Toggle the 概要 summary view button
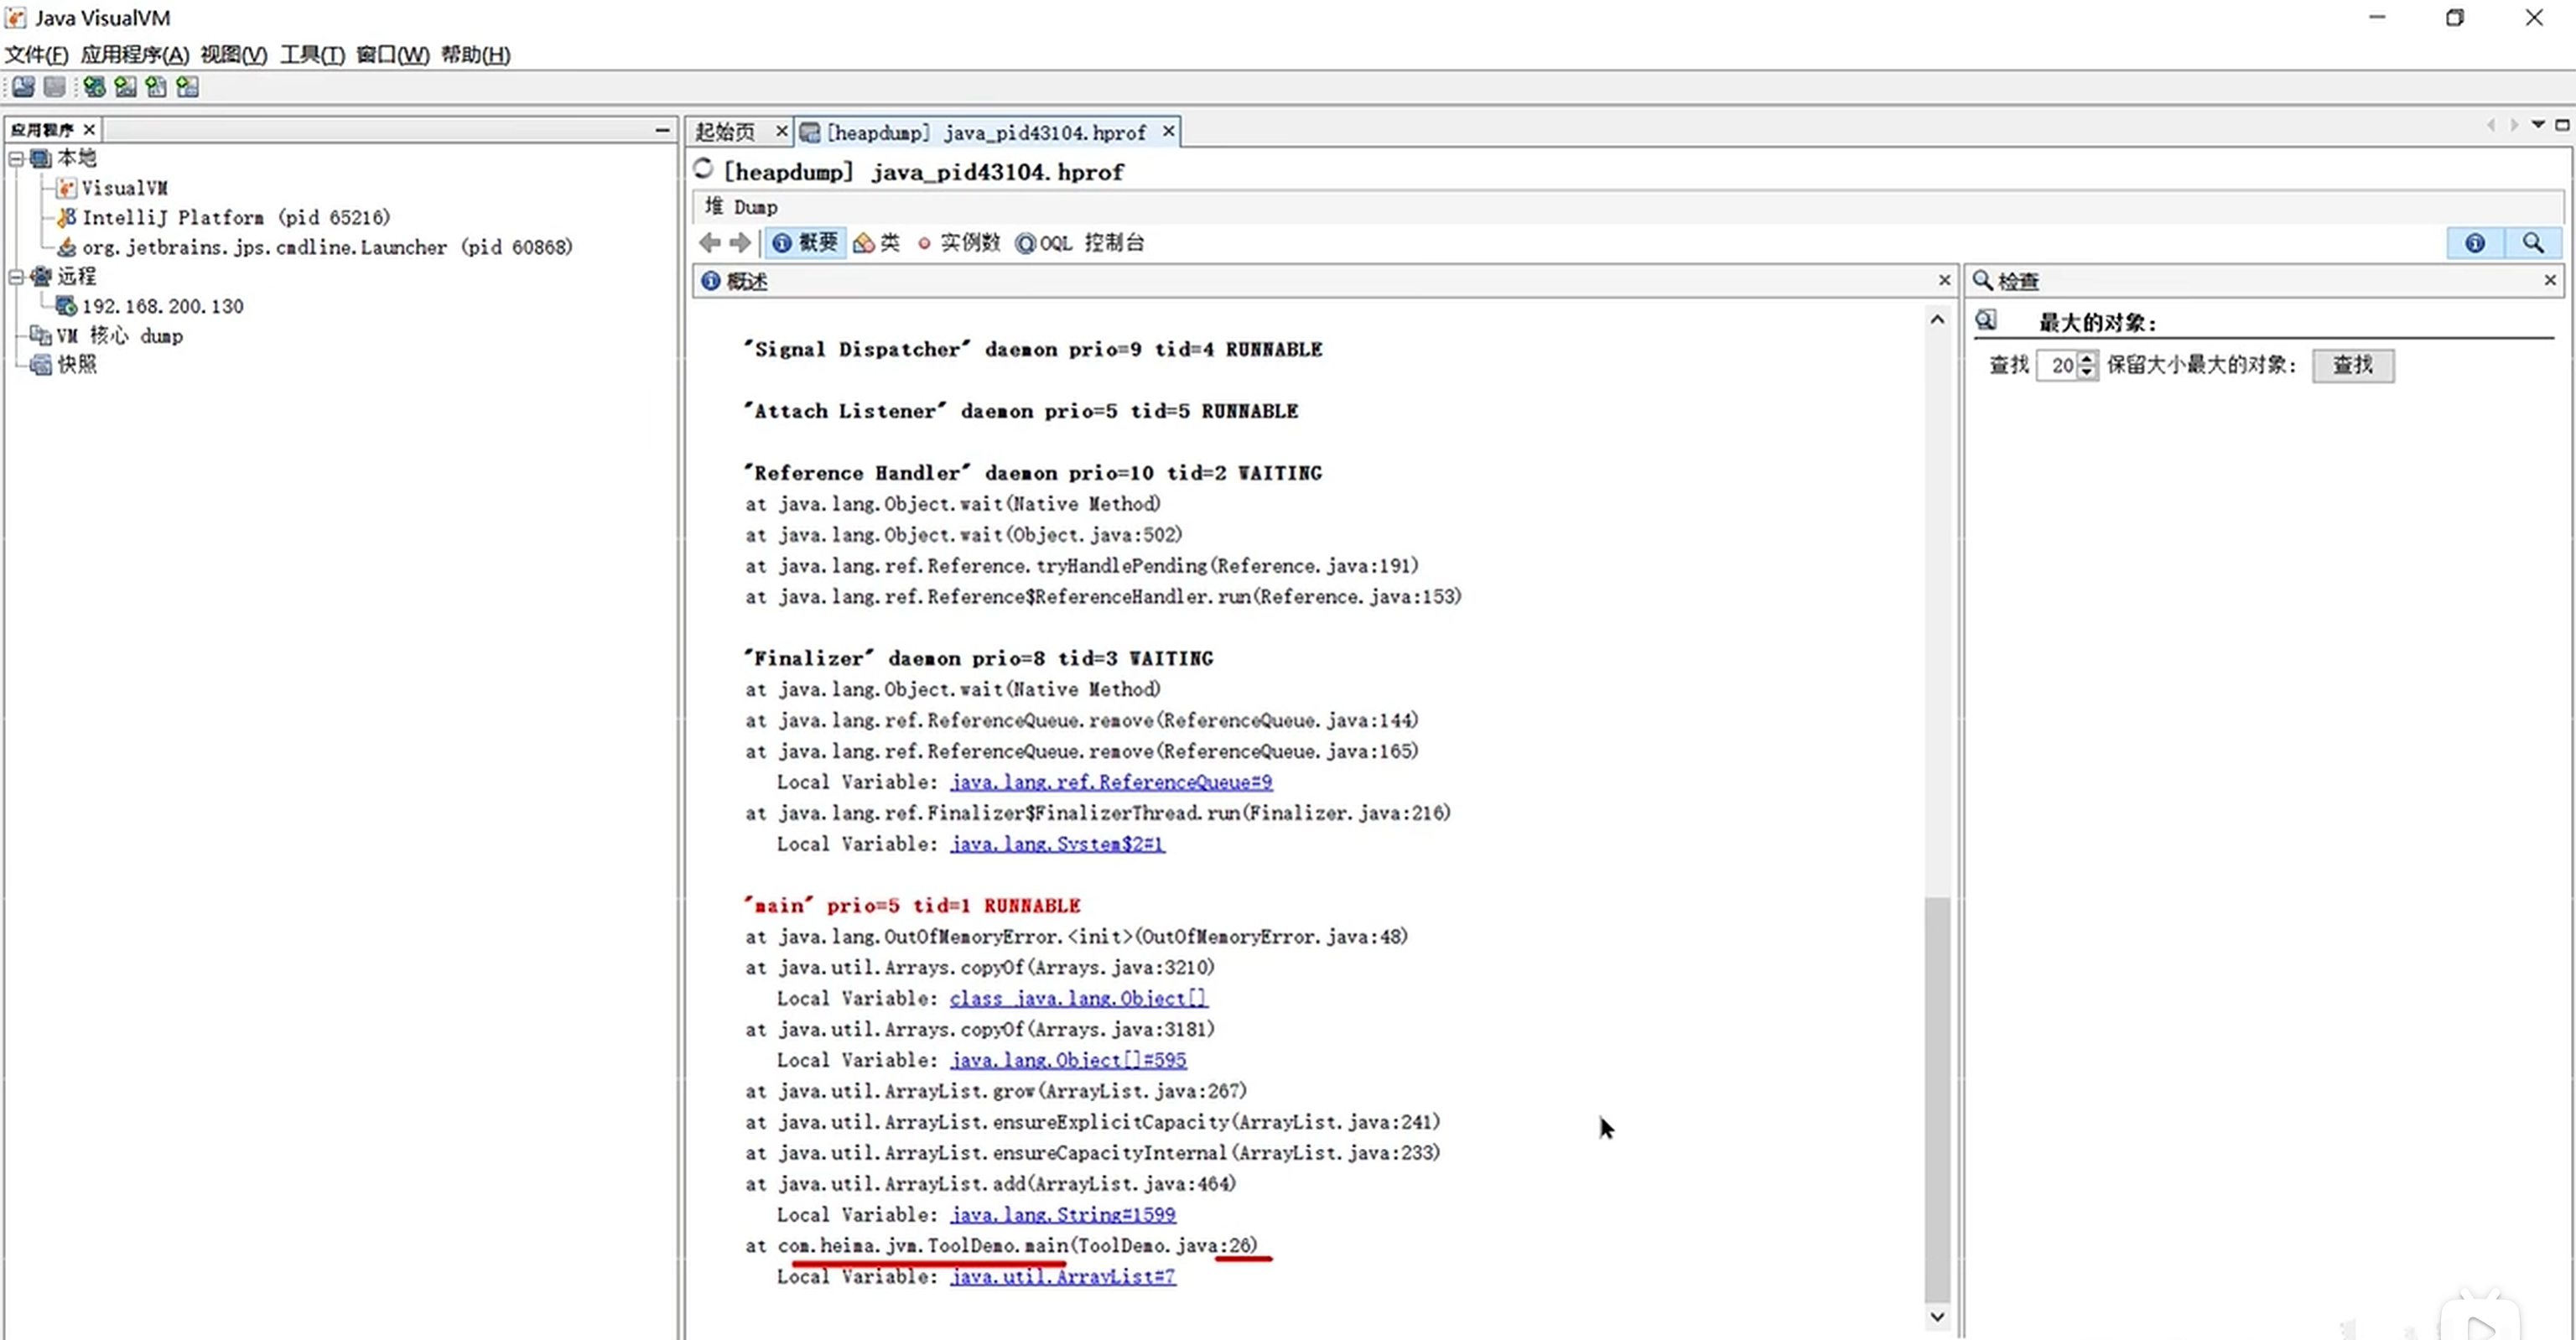Screen dimensions: 2576x1340 point(805,242)
